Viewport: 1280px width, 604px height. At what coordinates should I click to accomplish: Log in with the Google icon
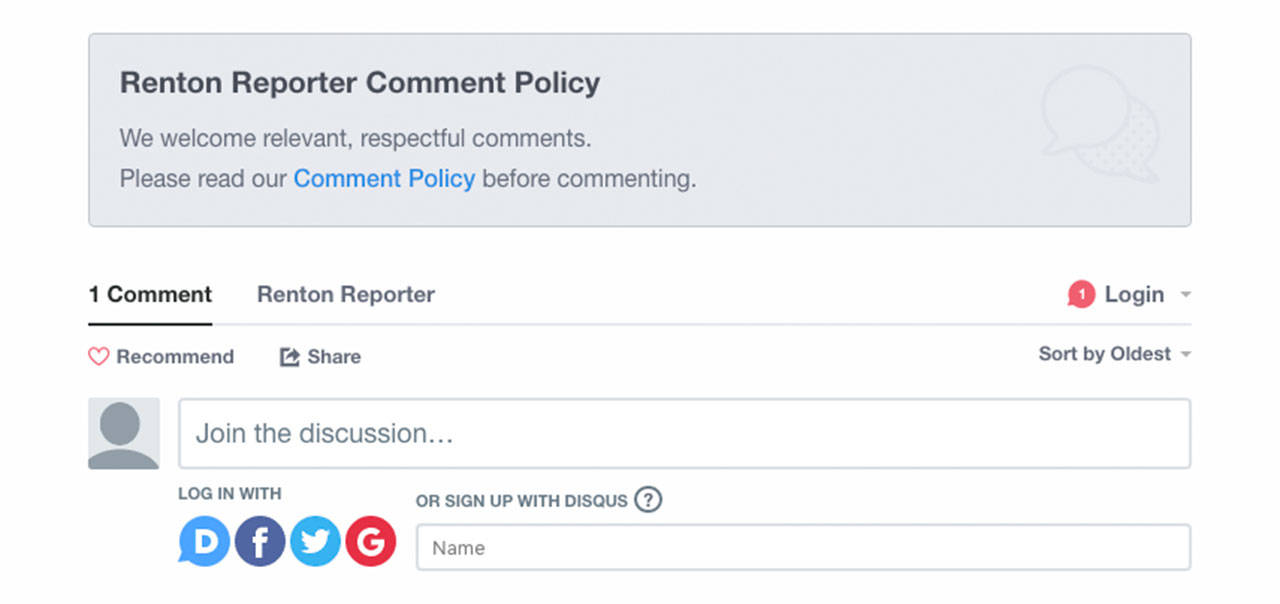point(371,541)
